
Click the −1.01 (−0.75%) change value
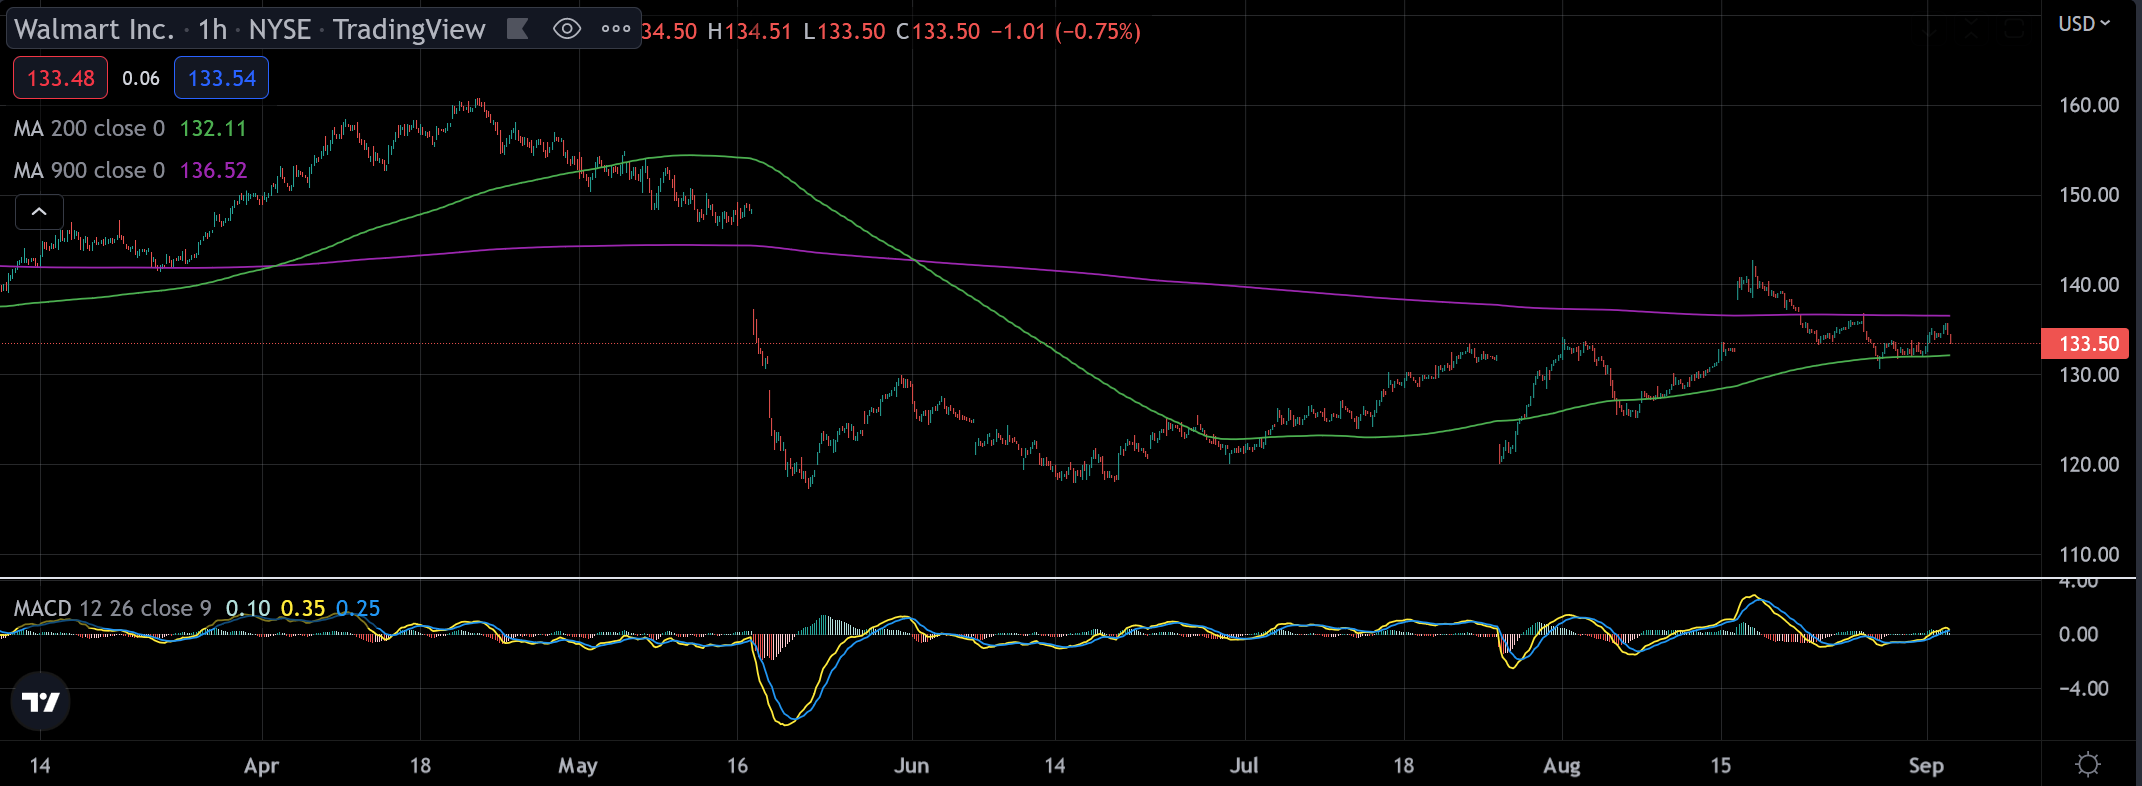(x=1066, y=31)
